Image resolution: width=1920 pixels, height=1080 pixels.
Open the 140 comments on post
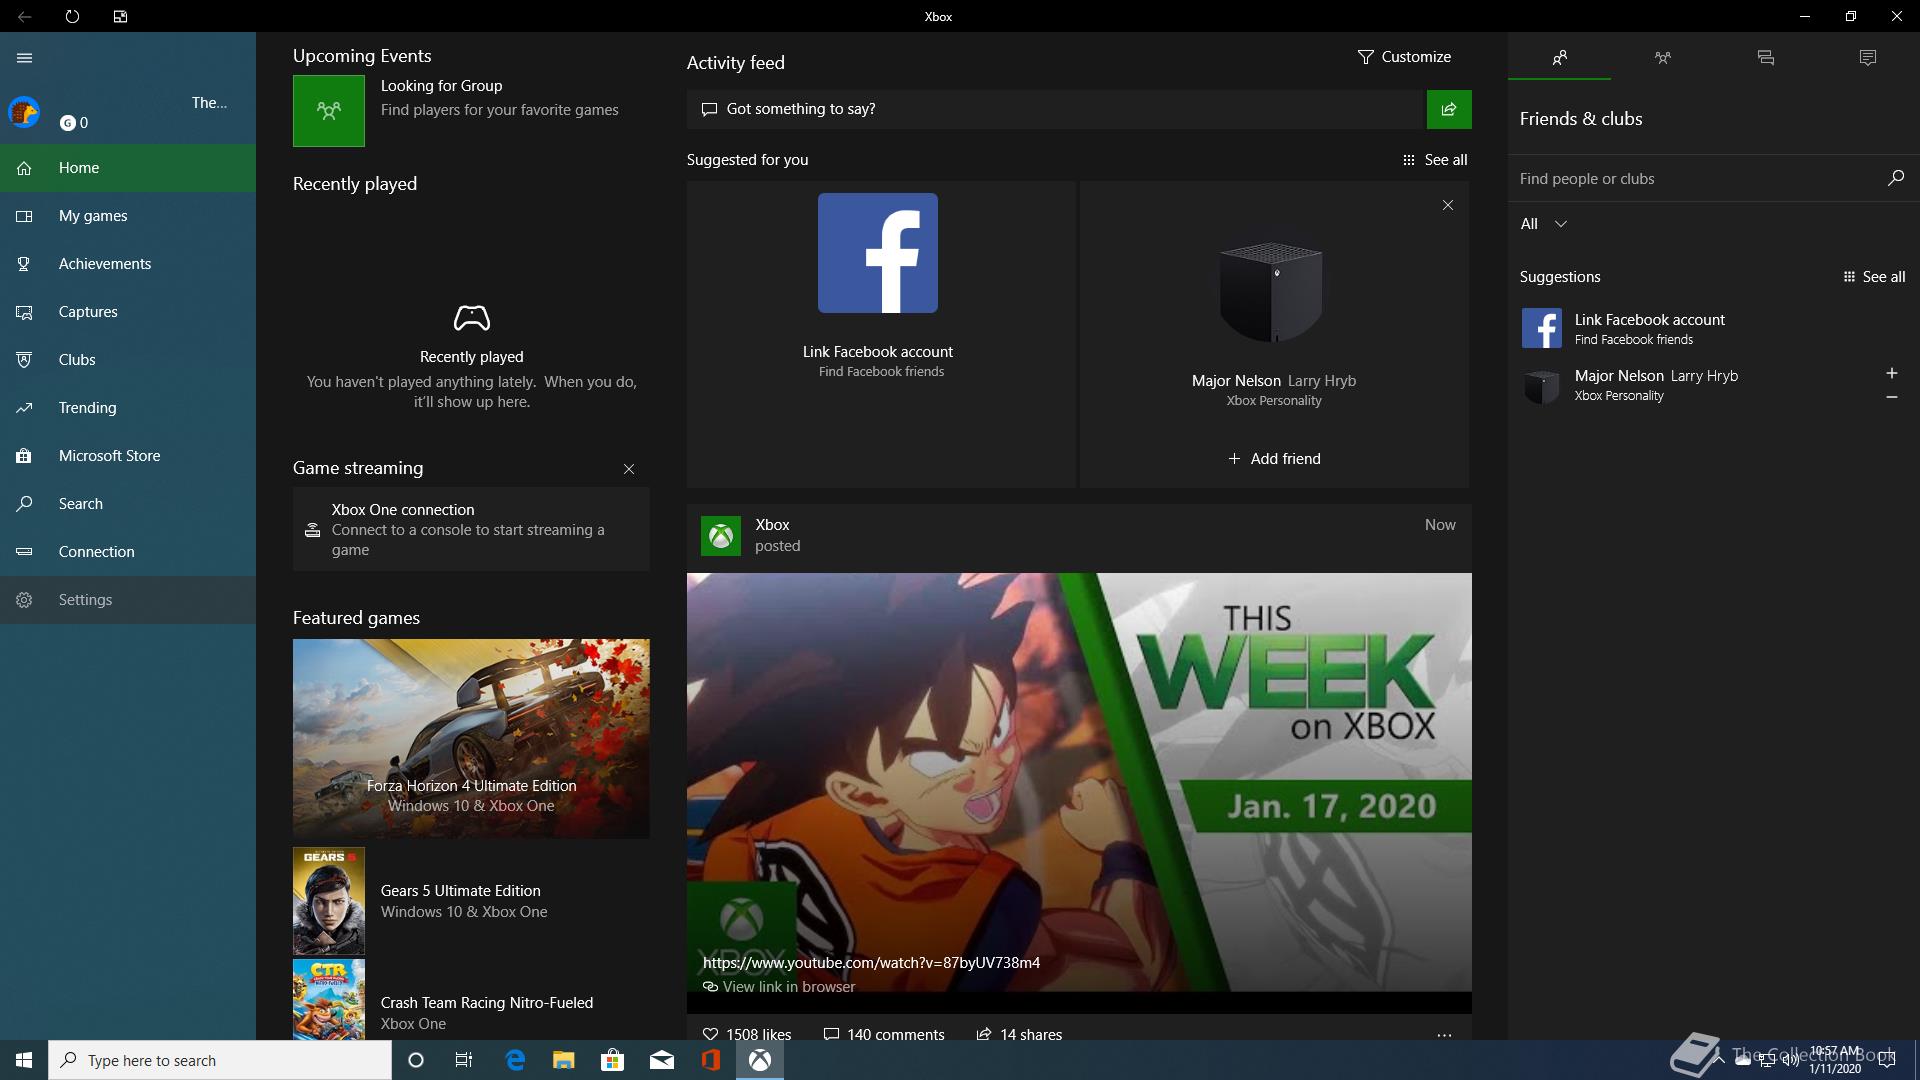[884, 1034]
